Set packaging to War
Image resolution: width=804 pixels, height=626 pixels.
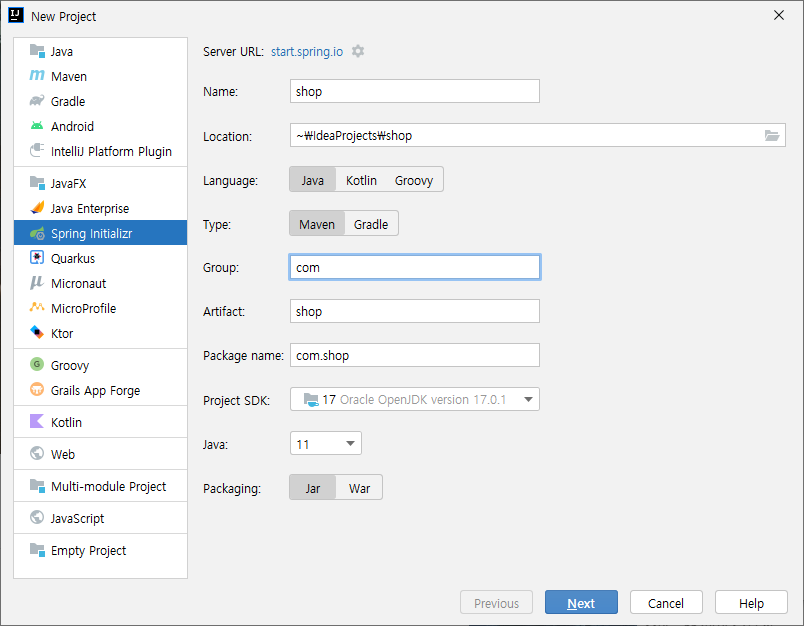click(359, 488)
